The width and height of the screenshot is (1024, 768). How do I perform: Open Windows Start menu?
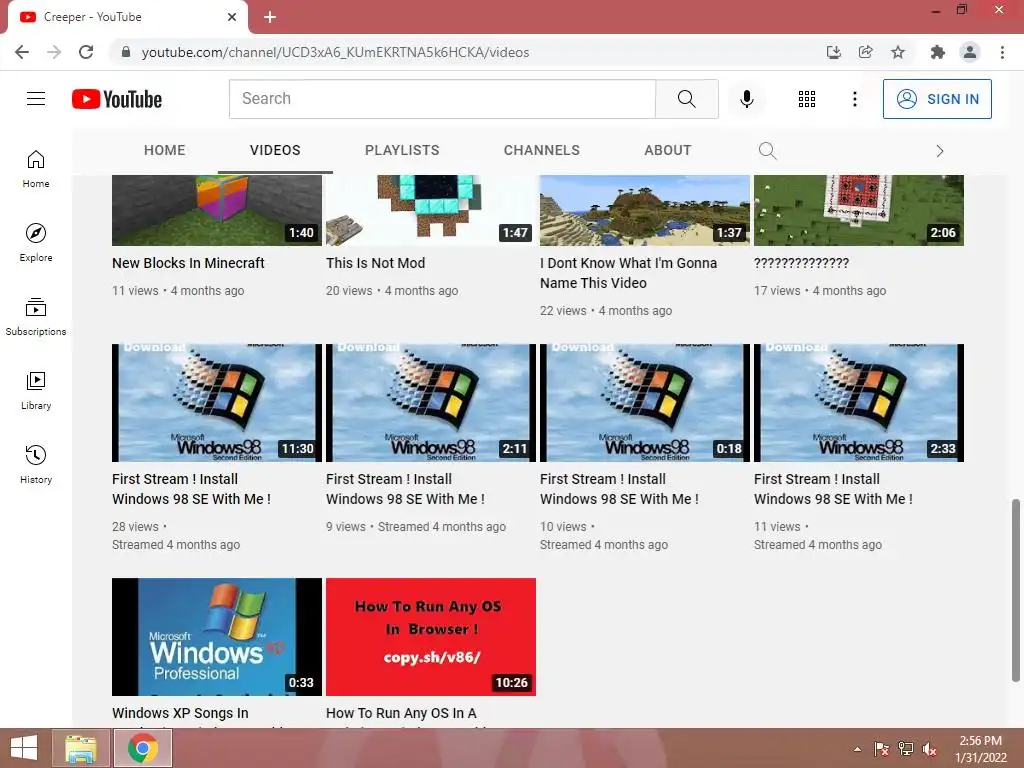[x=24, y=748]
